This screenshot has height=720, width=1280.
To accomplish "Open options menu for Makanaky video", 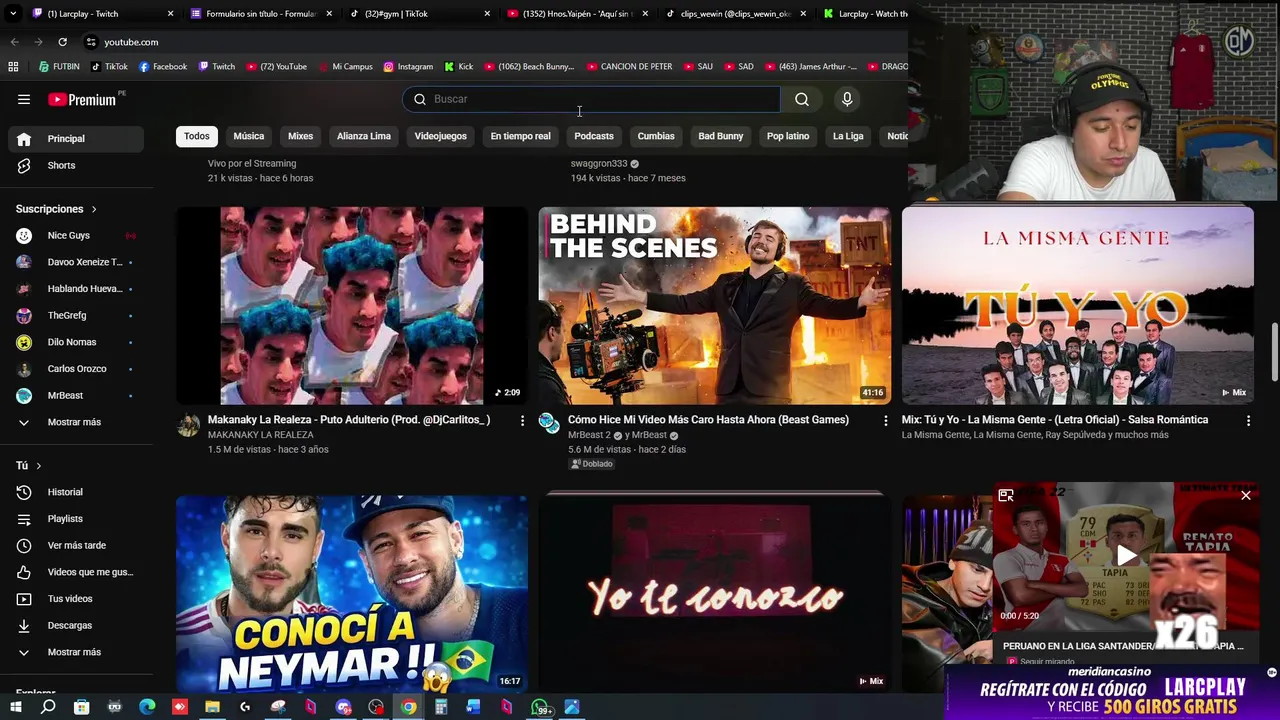I will coord(522,421).
